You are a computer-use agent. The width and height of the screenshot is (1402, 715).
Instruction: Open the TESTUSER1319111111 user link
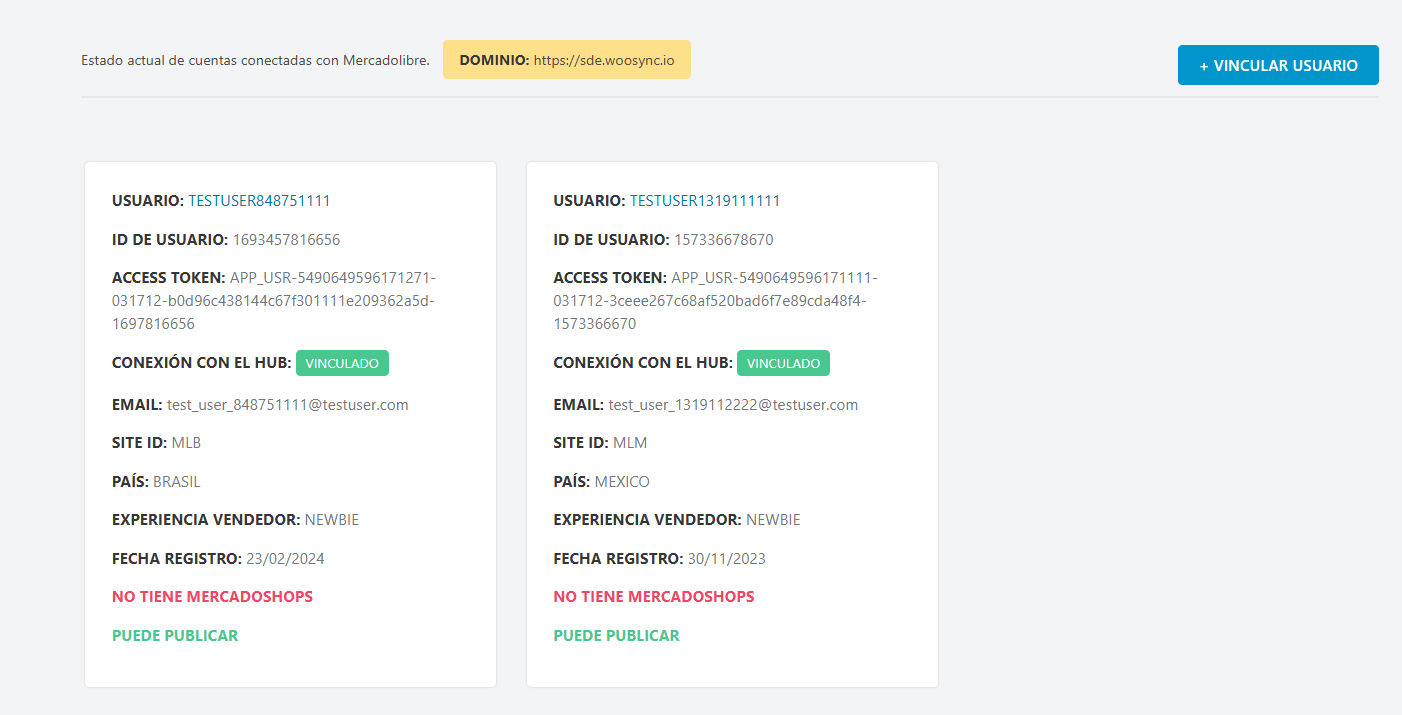click(x=705, y=201)
